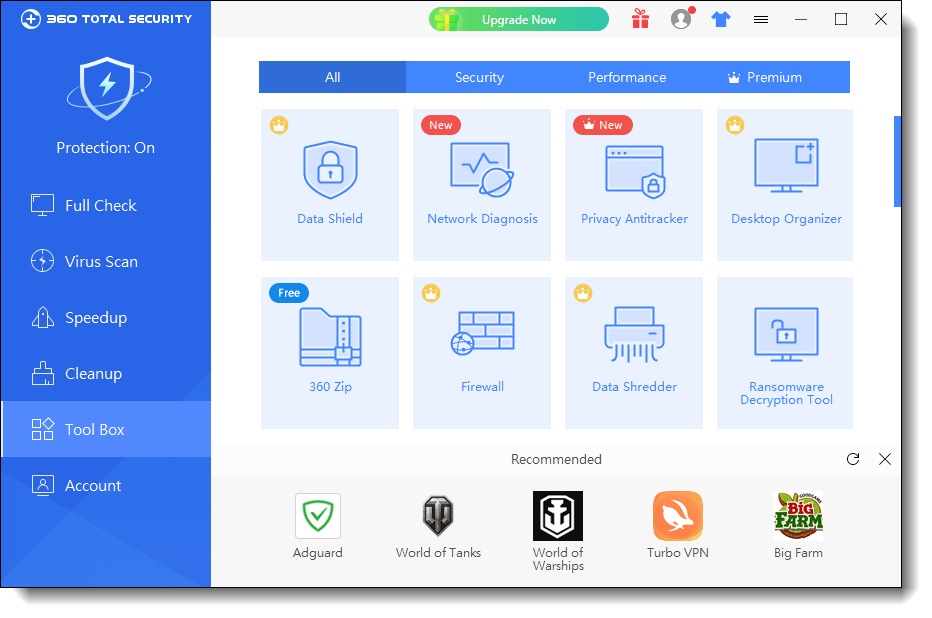Switch to the Performance tab

(627, 77)
